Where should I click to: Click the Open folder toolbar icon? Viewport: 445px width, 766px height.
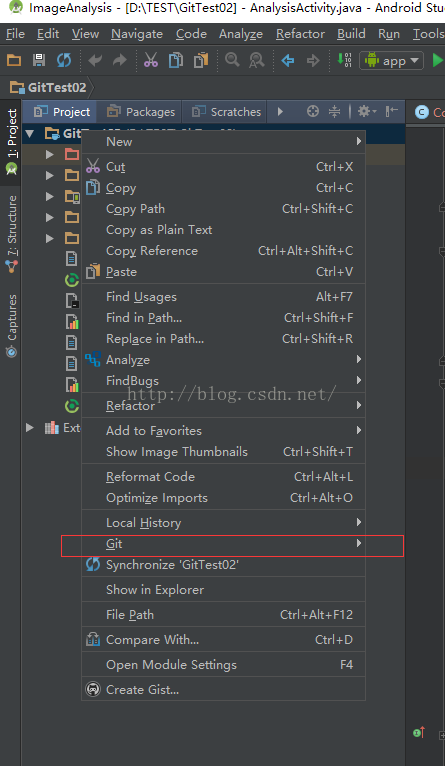14,60
